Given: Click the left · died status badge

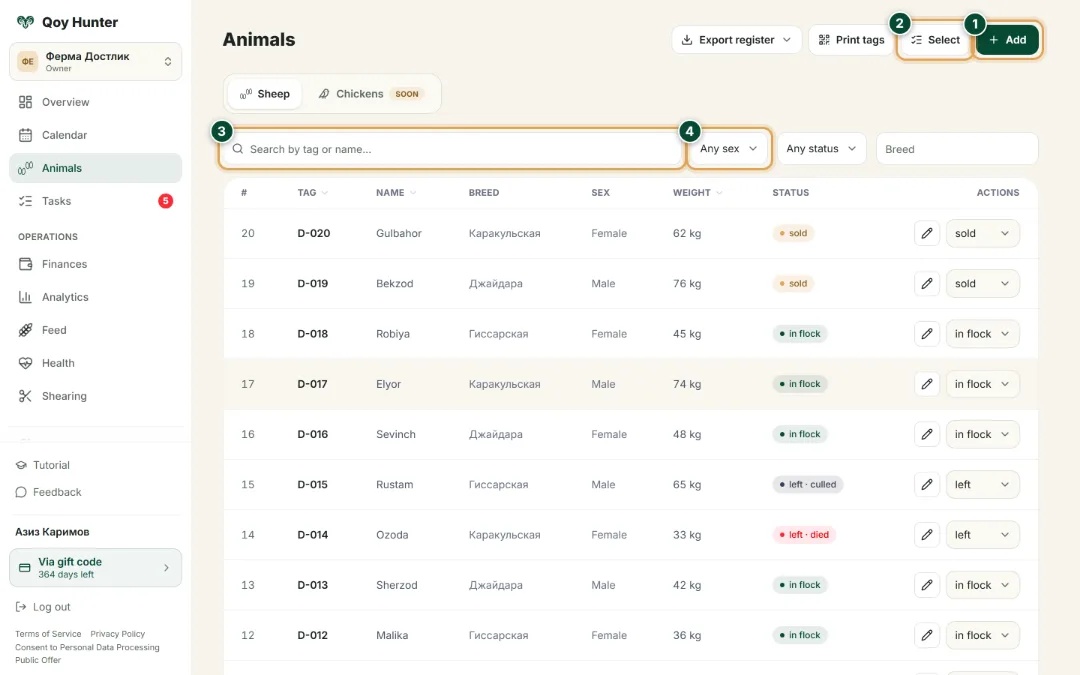Looking at the screenshot, I should 804,535.
